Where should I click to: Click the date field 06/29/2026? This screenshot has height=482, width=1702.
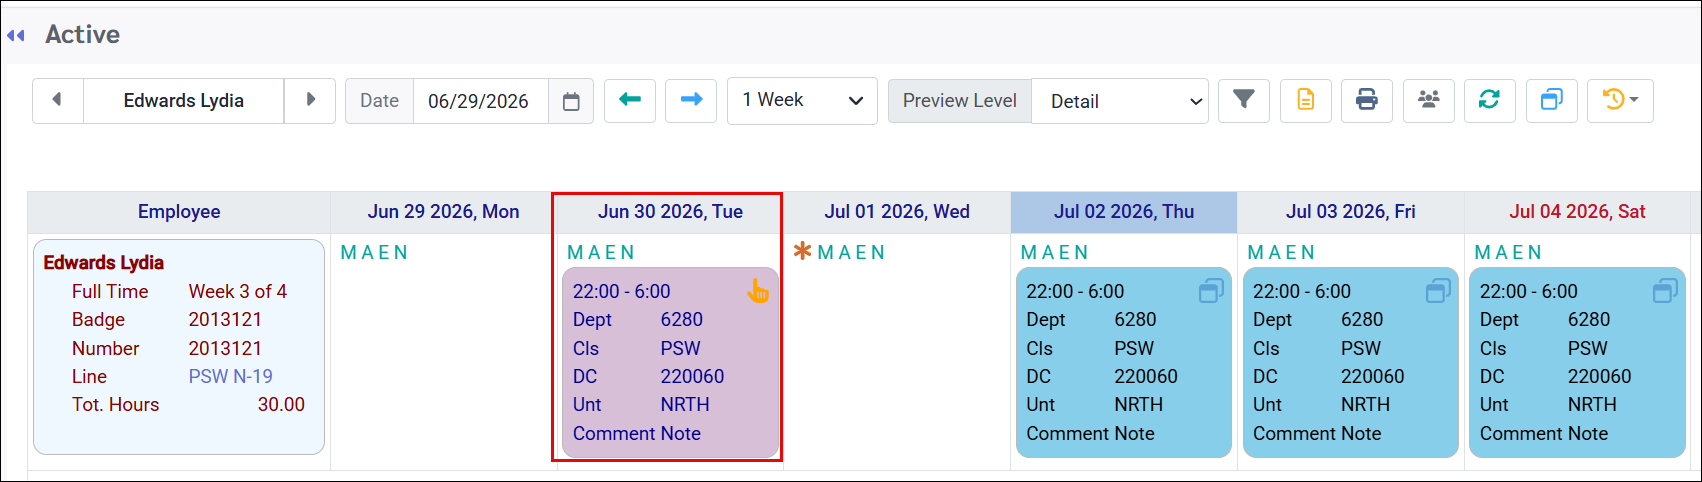[480, 101]
